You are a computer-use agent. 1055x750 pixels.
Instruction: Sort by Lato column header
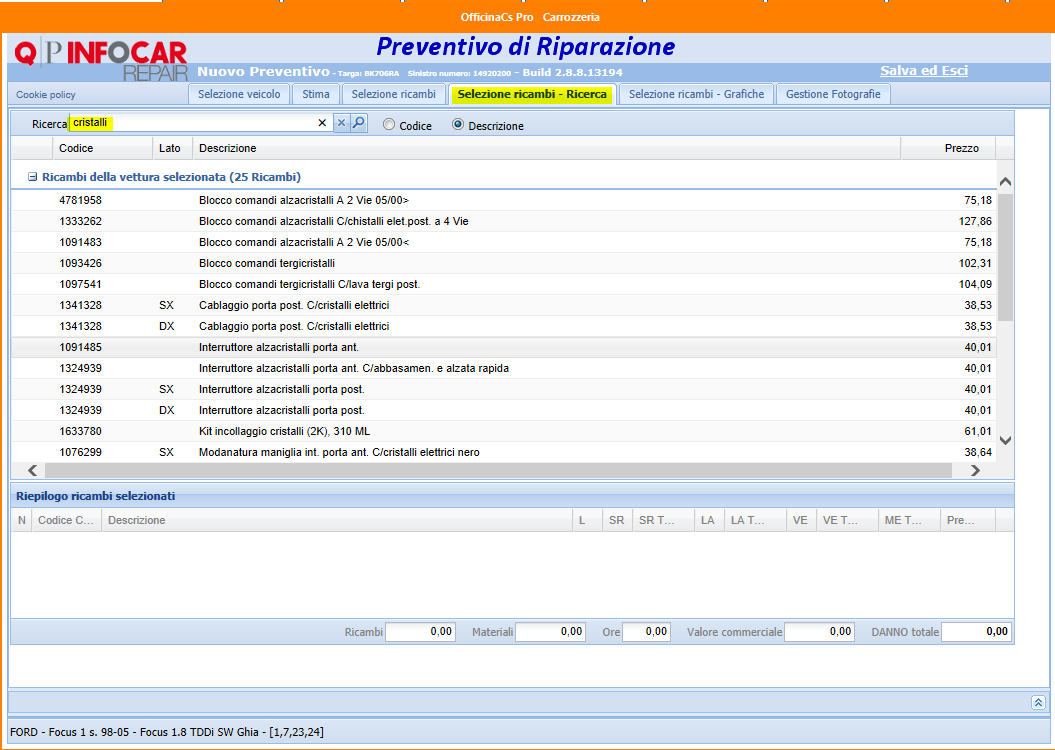(172, 148)
